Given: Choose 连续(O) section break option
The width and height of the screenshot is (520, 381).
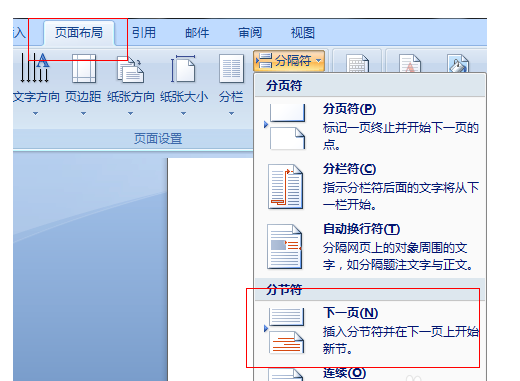Looking at the screenshot, I should 370,373.
